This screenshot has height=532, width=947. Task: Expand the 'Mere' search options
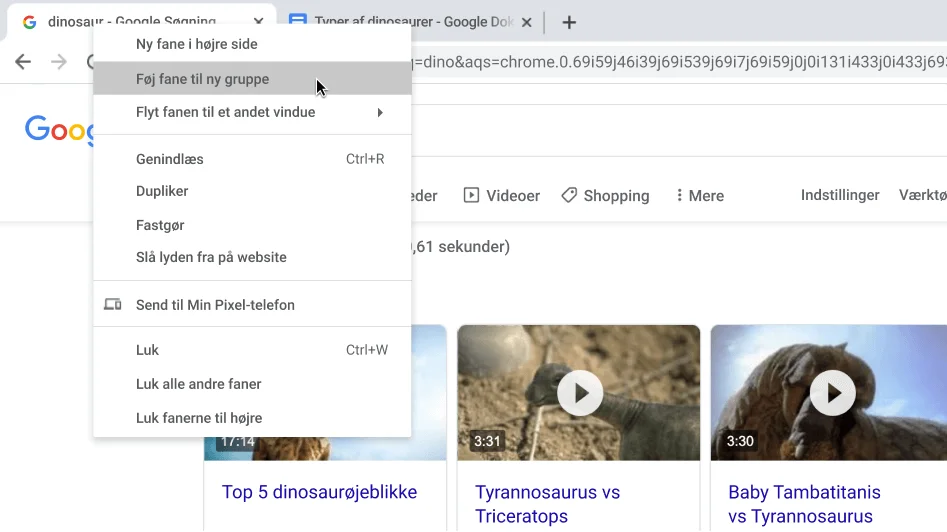click(x=699, y=196)
